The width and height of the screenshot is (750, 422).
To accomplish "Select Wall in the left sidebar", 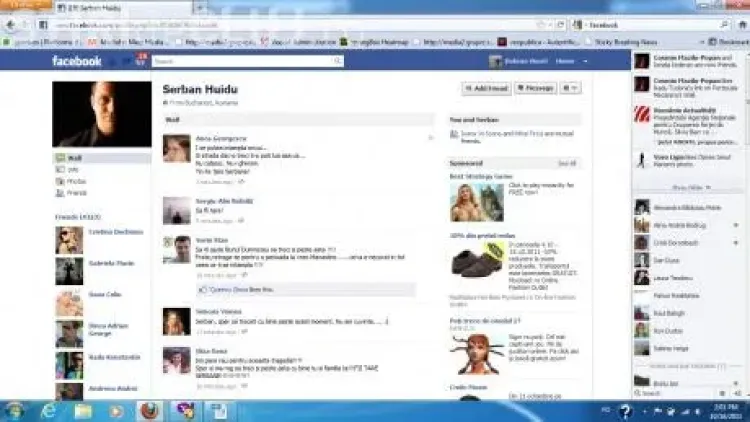I will 75,158.
